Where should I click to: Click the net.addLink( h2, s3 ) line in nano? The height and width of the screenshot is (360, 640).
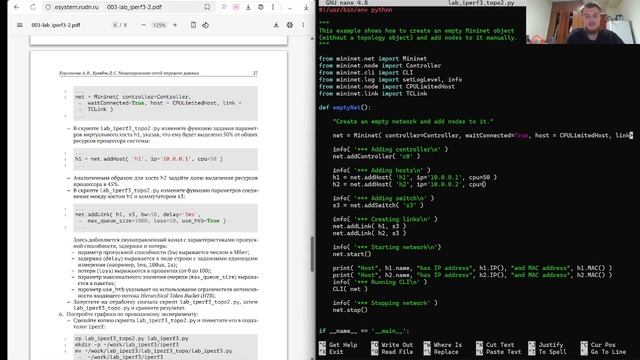tap(369, 233)
